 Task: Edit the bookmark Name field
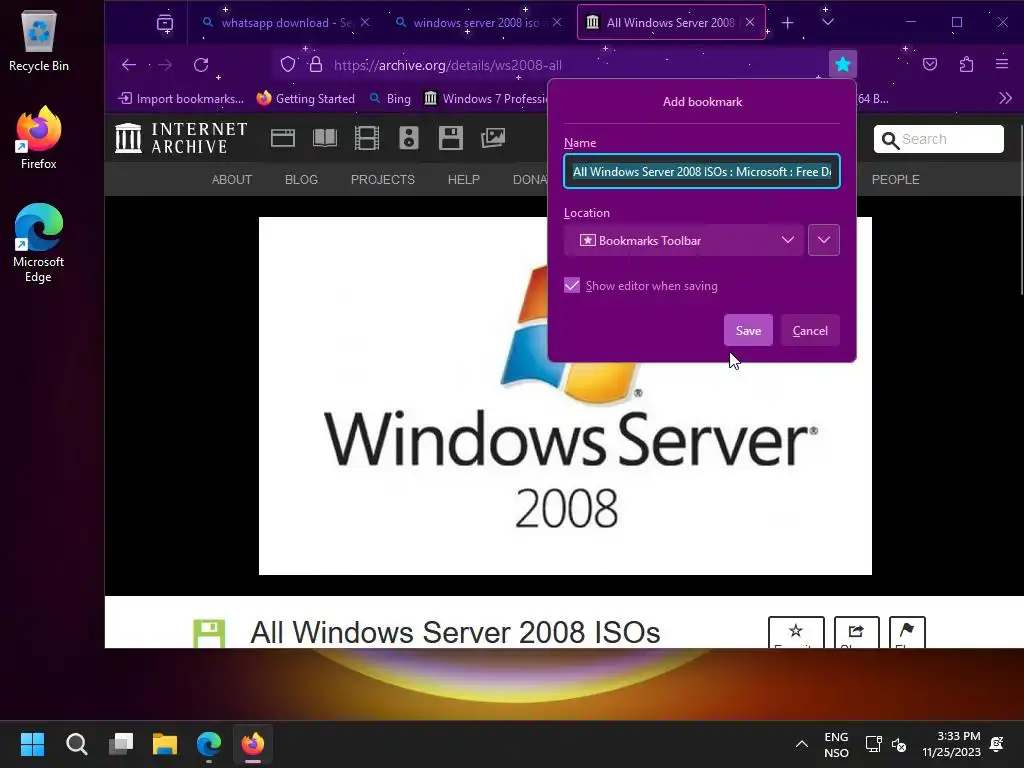click(701, 172)
